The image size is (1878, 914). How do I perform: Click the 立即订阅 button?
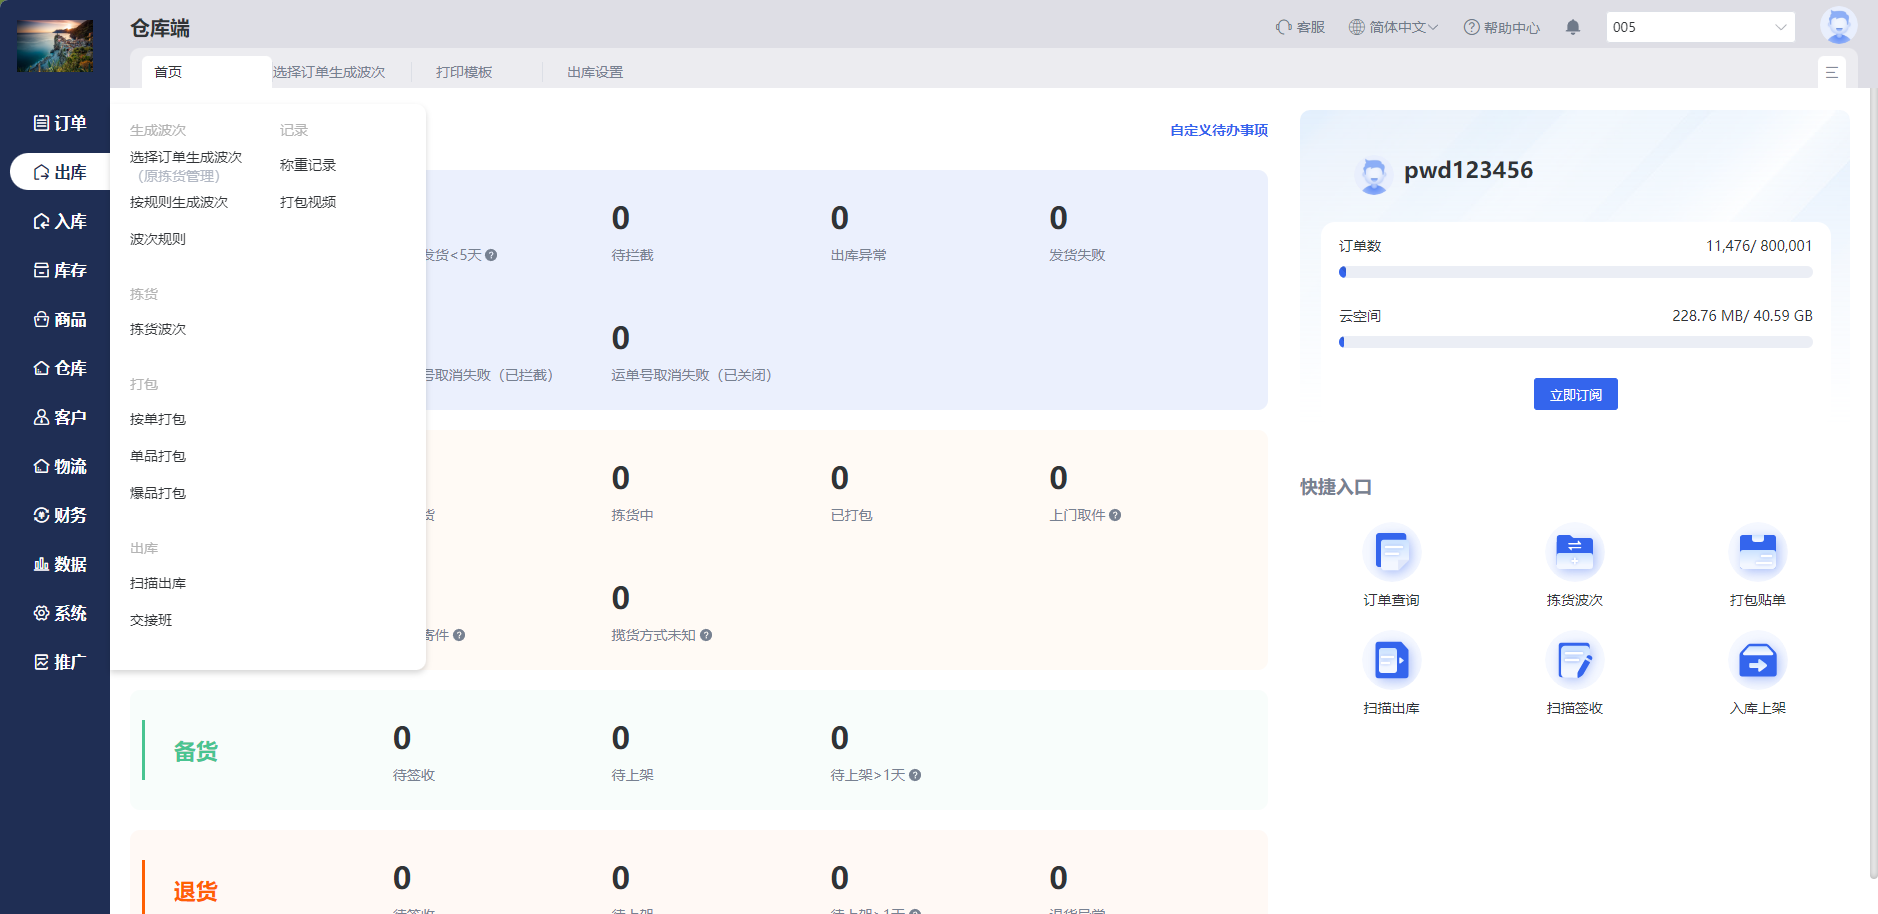(1575, 395)
